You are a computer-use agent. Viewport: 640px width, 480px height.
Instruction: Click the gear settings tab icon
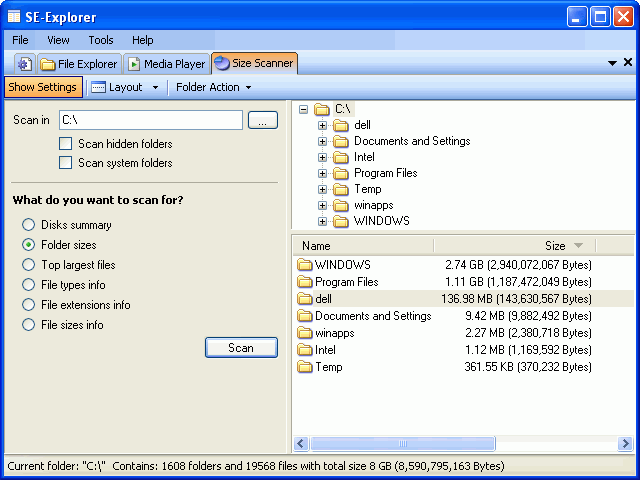tap(25, 64)
